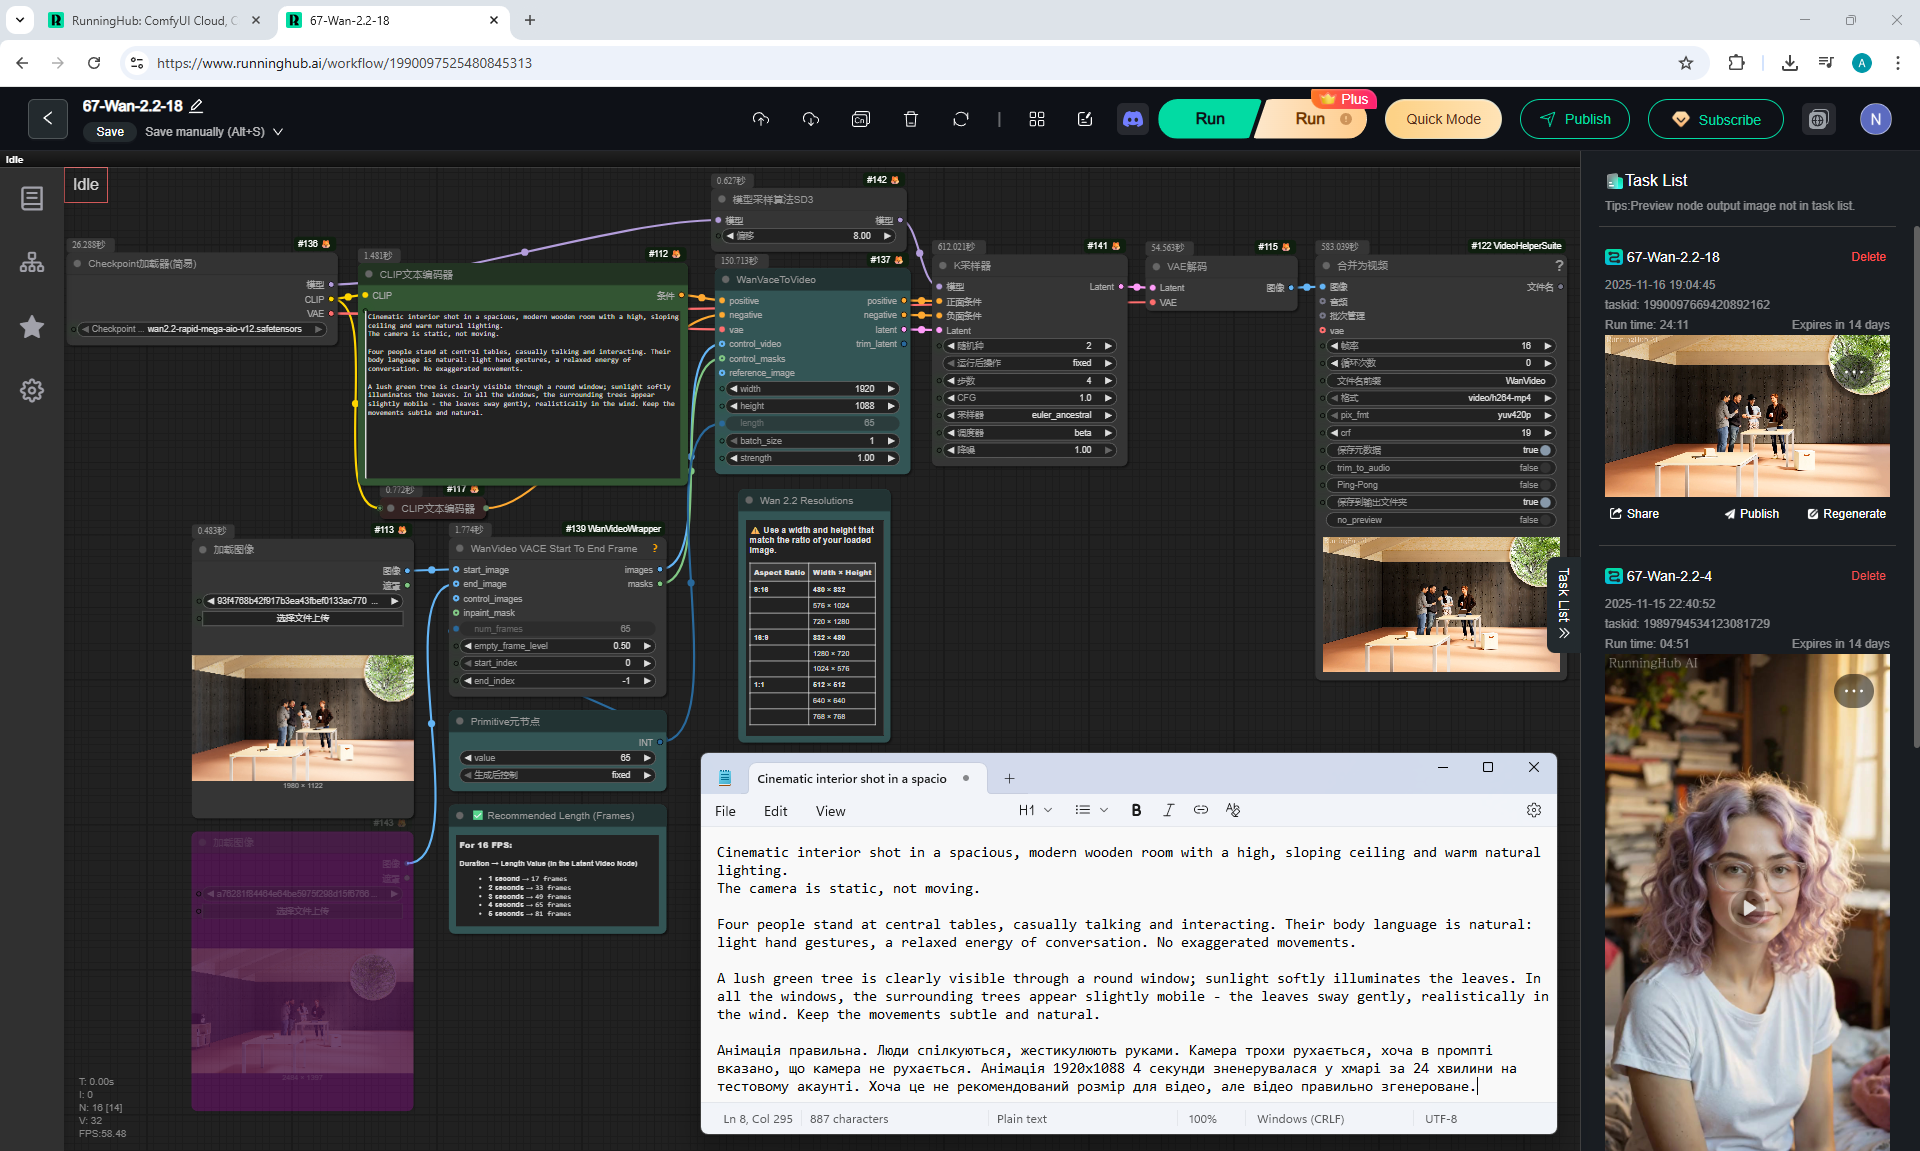
Task: Click the Quick Mode button
Action: 1442,119
